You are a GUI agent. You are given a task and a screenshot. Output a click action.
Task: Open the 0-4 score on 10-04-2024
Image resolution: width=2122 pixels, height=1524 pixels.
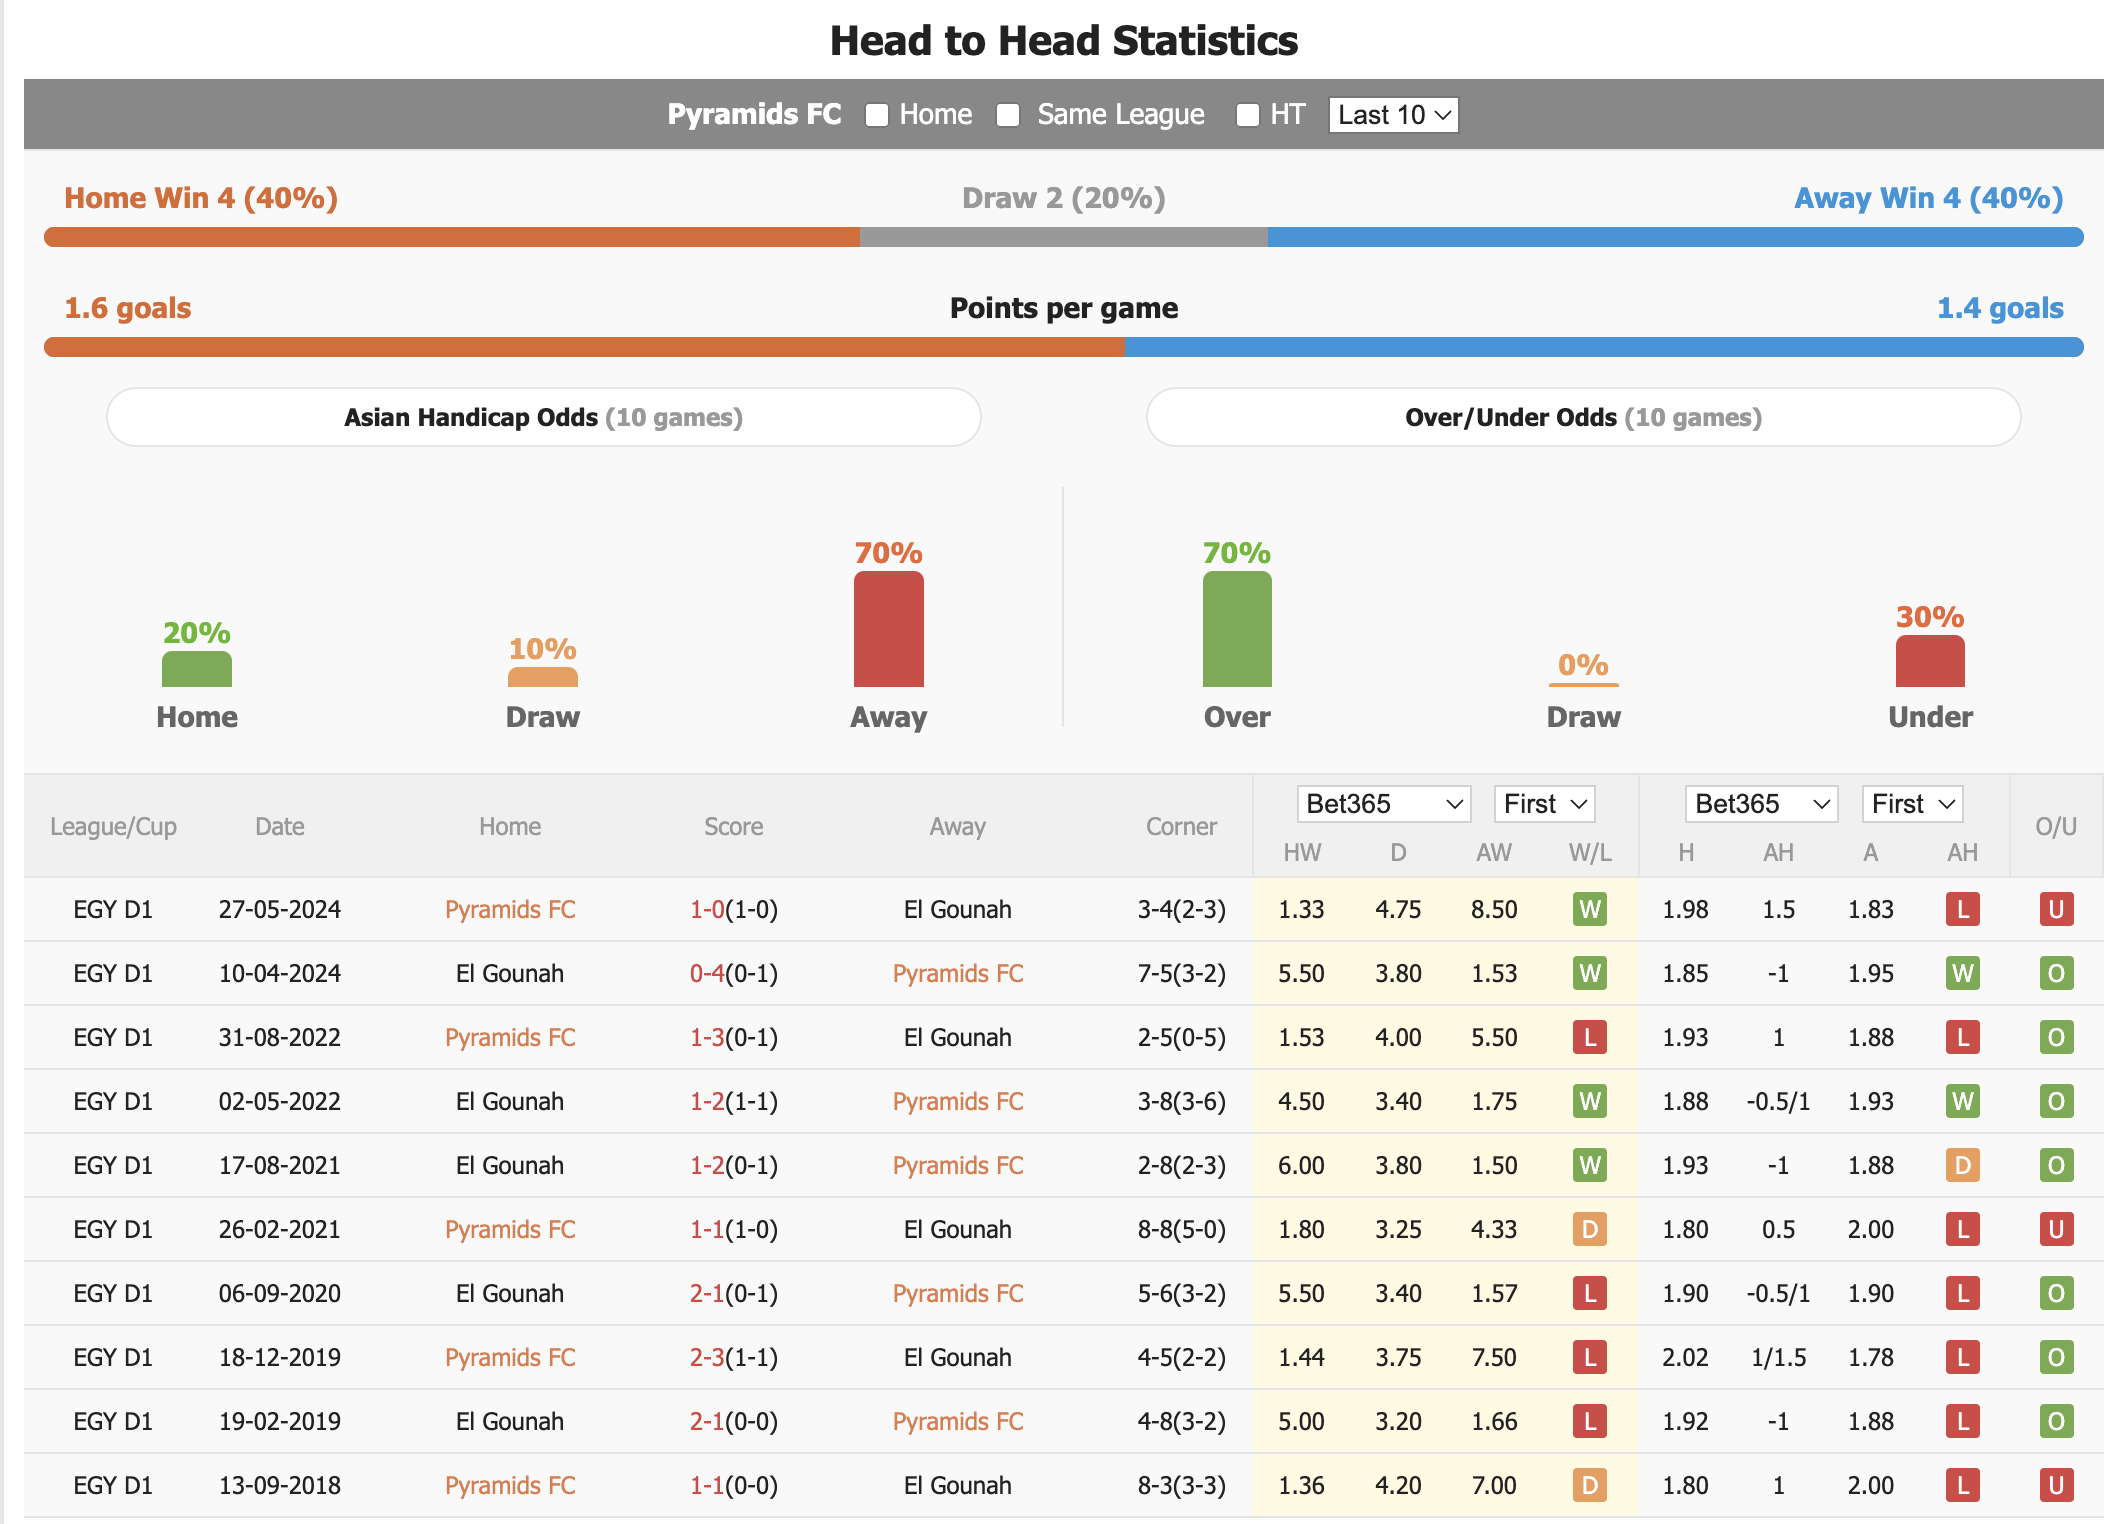tap(707, 973)
